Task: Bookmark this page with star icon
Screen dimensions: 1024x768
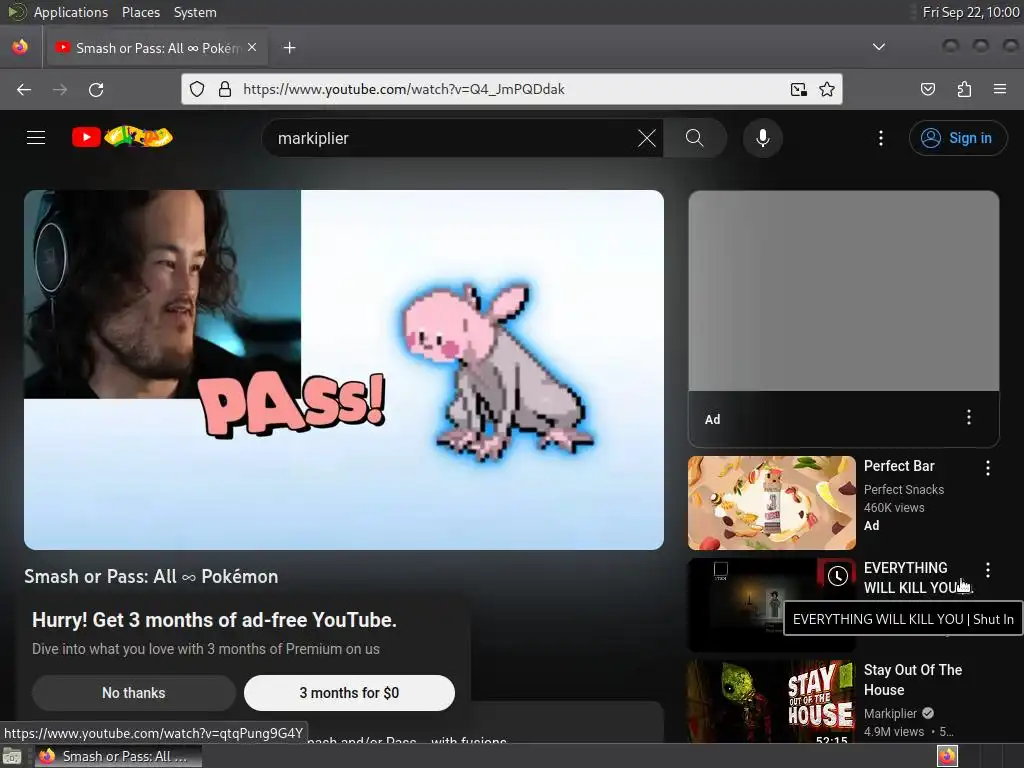Action: (x=827, y=89)
